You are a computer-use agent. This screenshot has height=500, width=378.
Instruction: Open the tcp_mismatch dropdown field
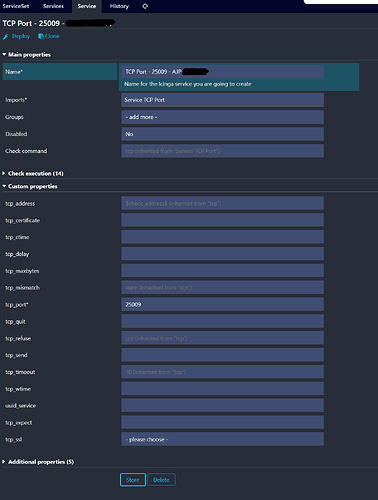coord(222,287)
